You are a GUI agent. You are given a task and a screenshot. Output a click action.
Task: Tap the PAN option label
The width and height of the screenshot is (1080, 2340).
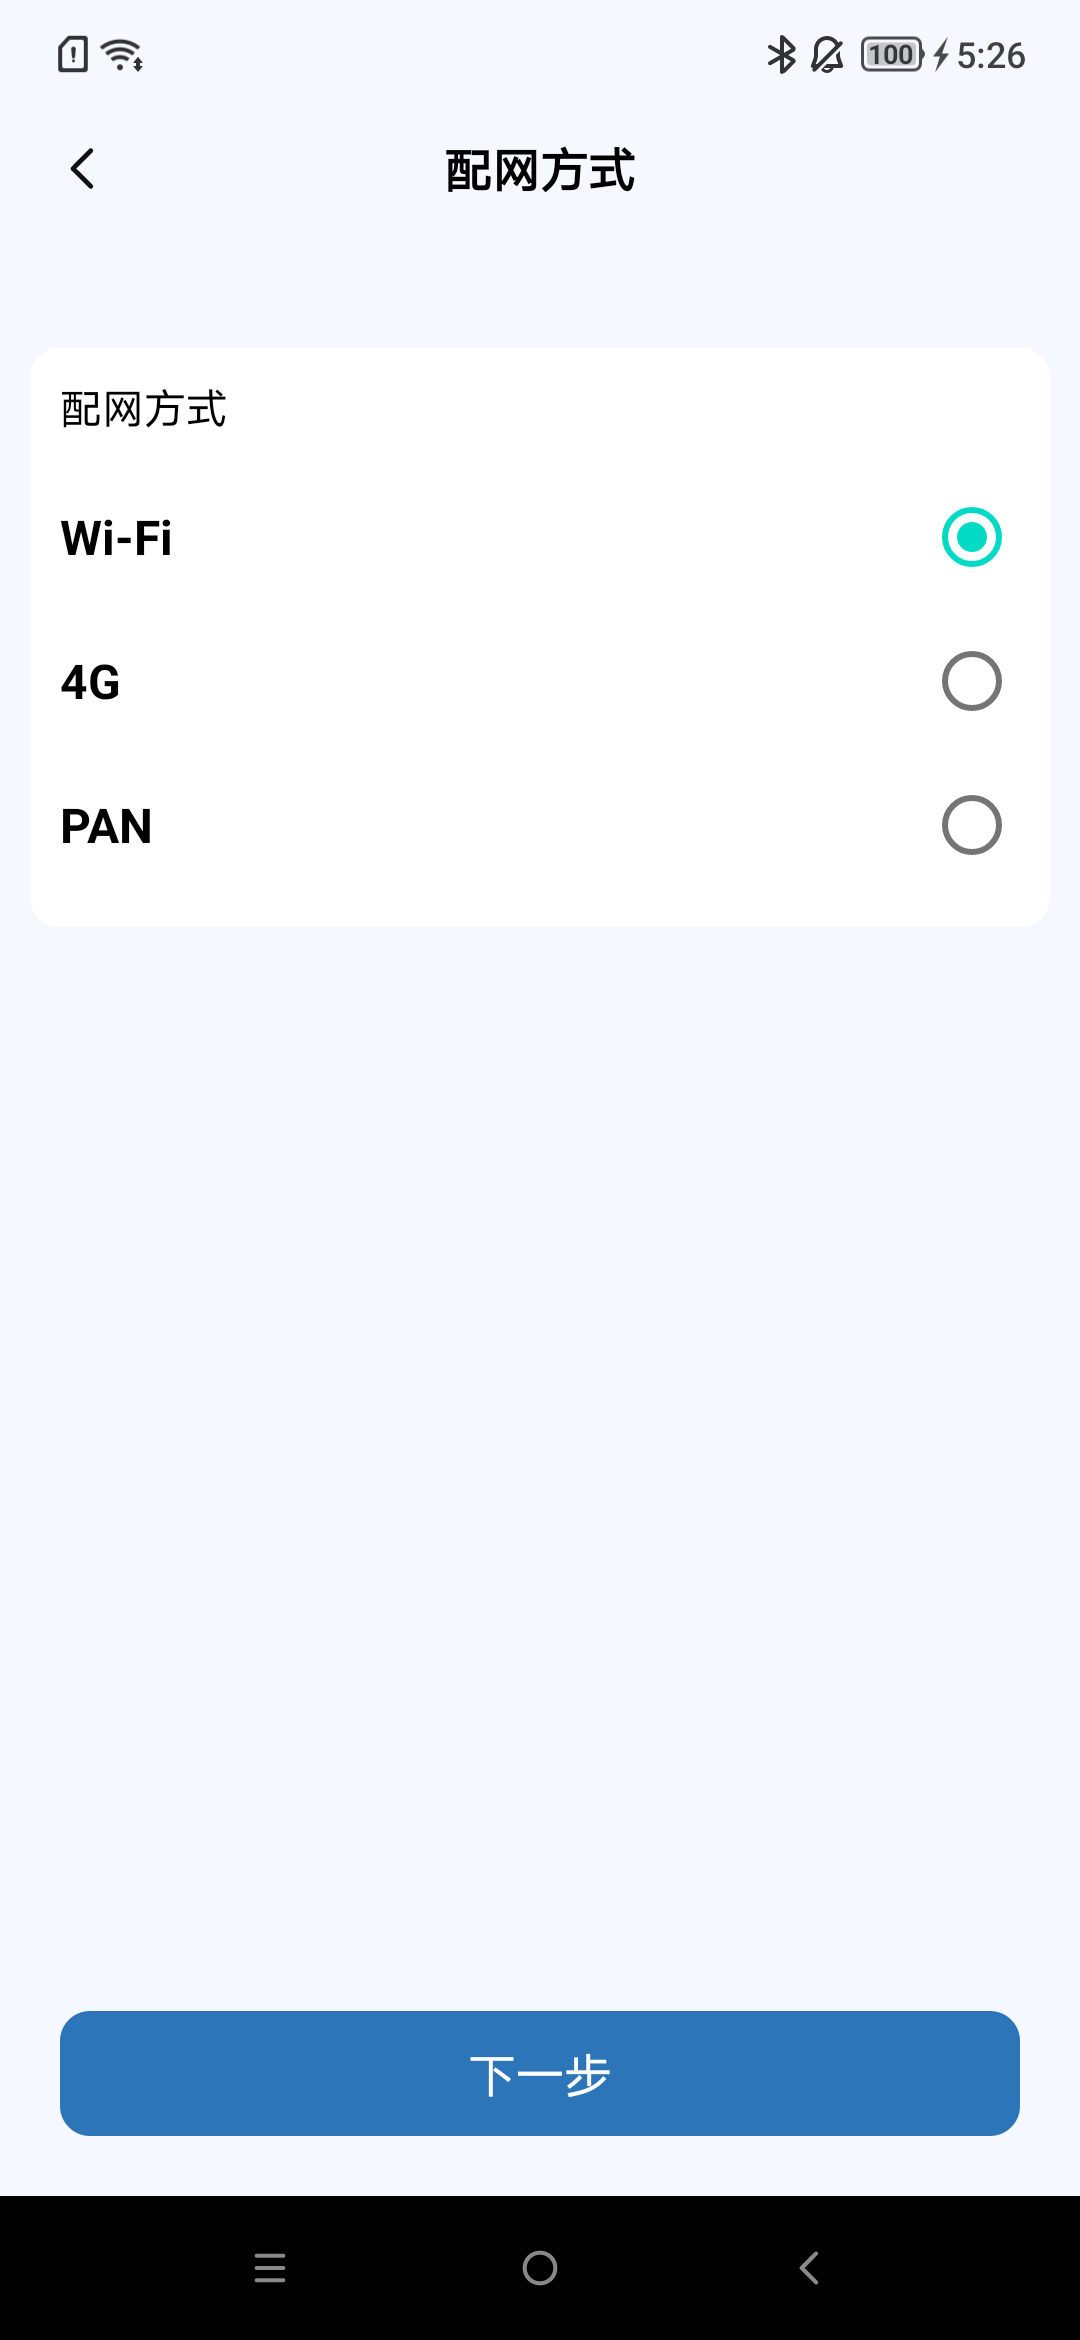[106, 827]
